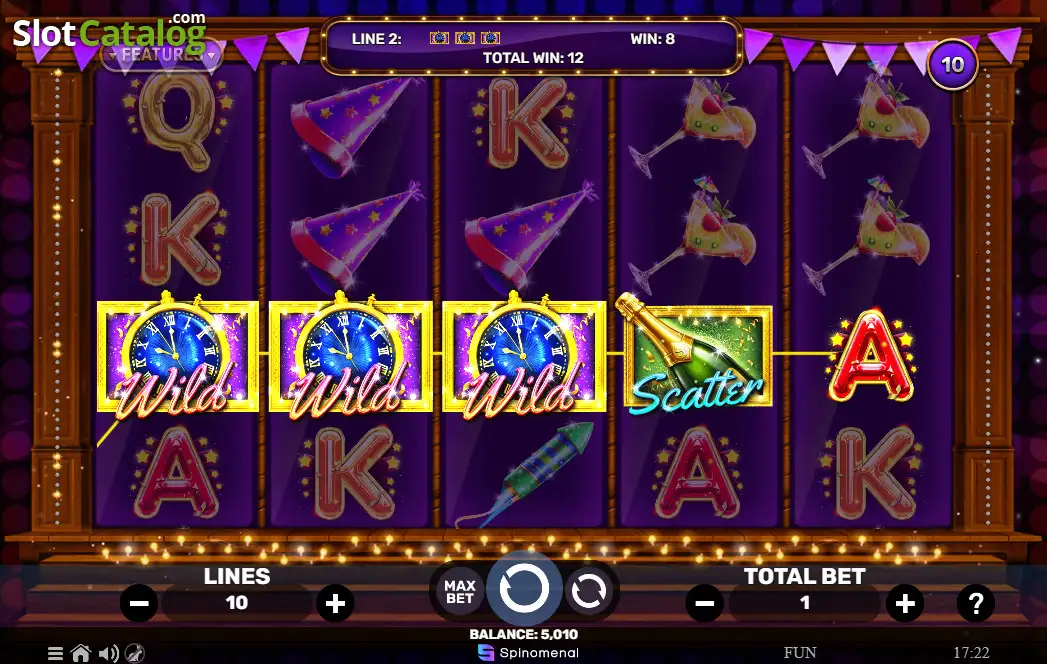Increase lines with plus button
The width and height of the screenshot is (1047, 664).
pyautogui.click(x=335, y=603)
